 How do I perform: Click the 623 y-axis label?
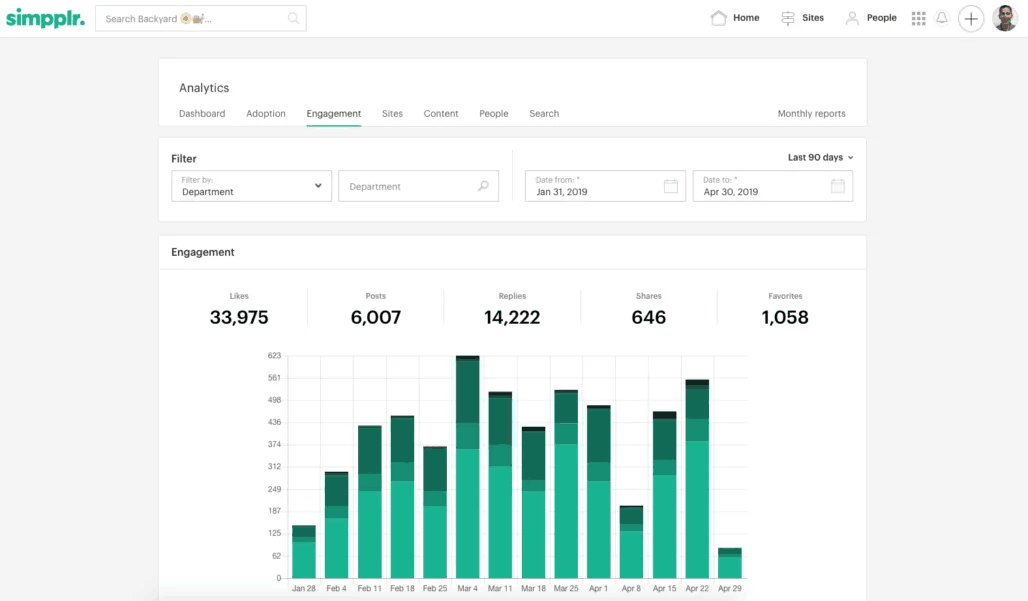[274, 355]
